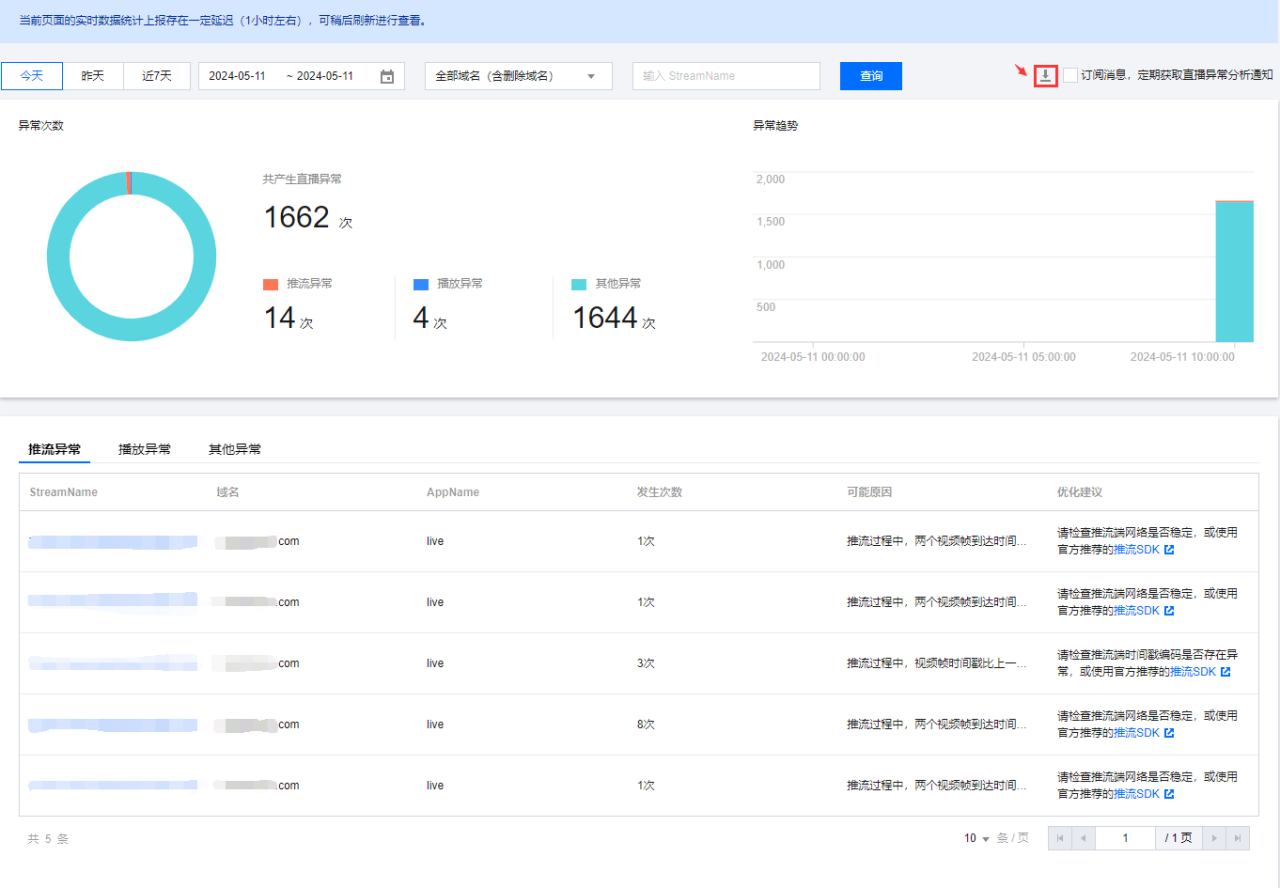This screenshot has height=888, width=1280.
Task: Open the date range calendar icon
Action: coord(387,77)
